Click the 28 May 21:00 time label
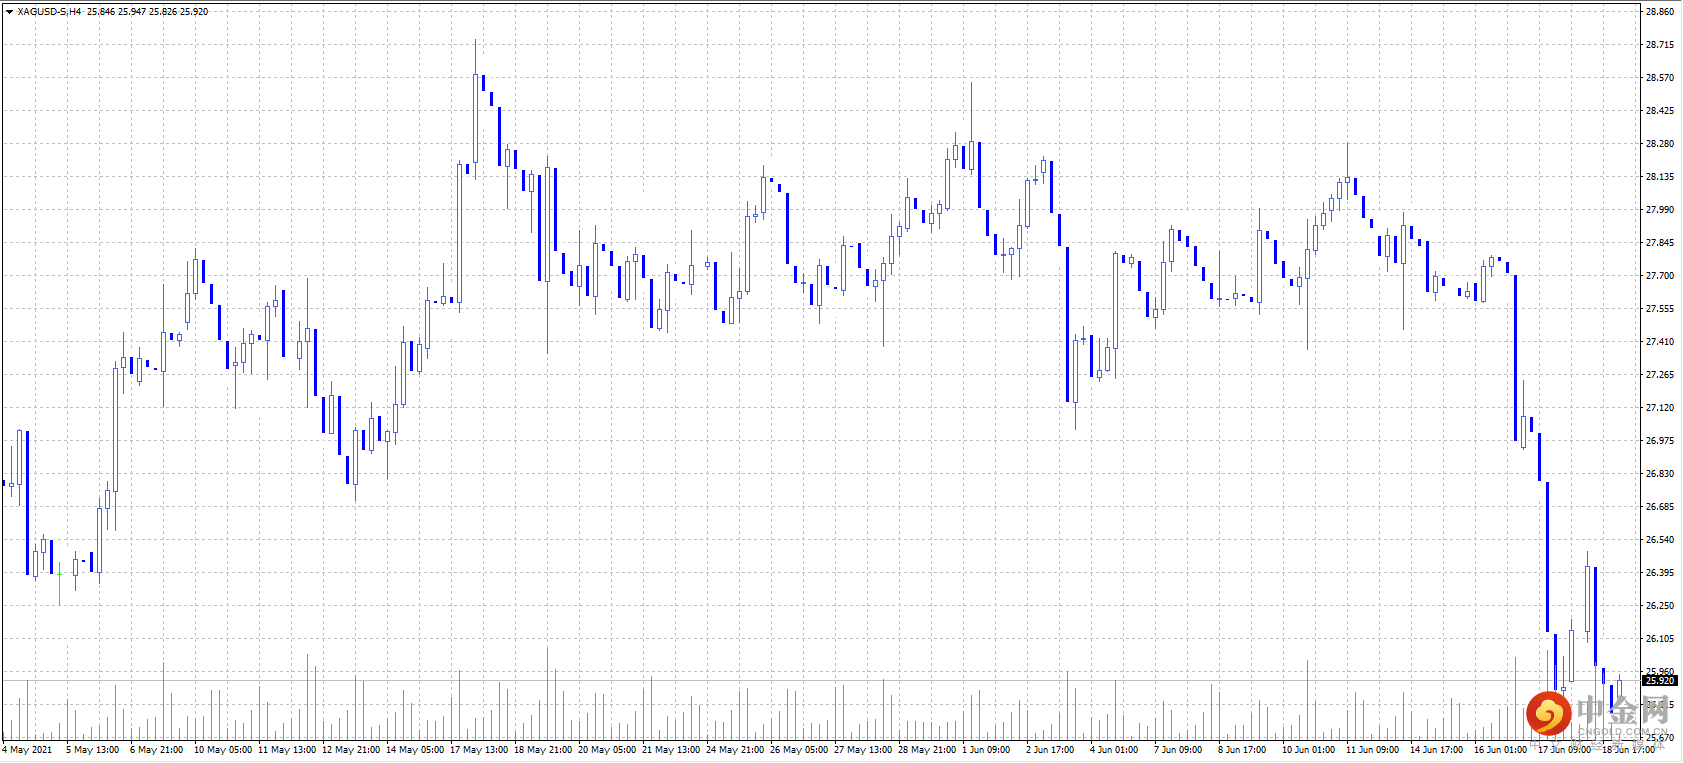Viewport: 1683px width, 763px height. pos(927,750)
